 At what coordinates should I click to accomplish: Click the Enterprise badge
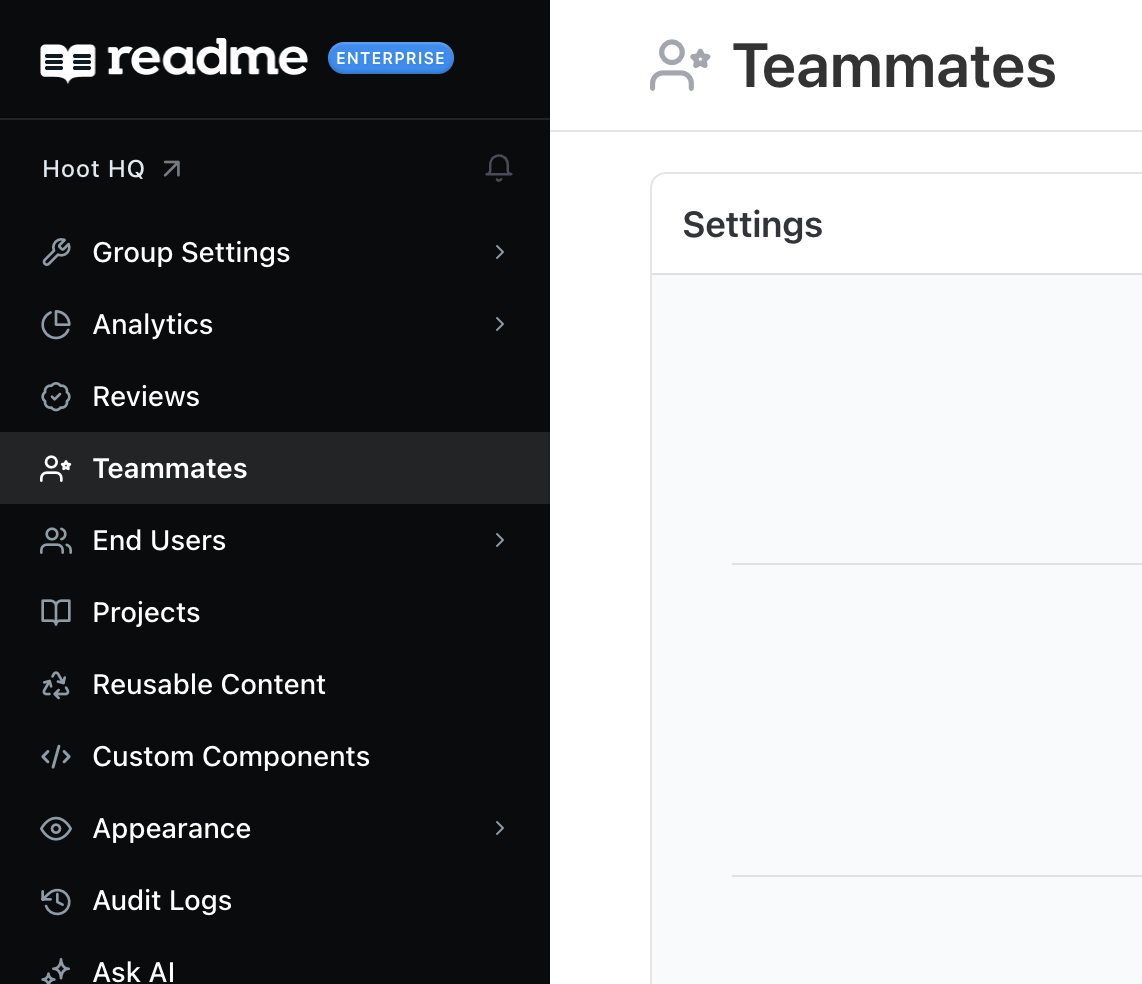coord(390,58)
